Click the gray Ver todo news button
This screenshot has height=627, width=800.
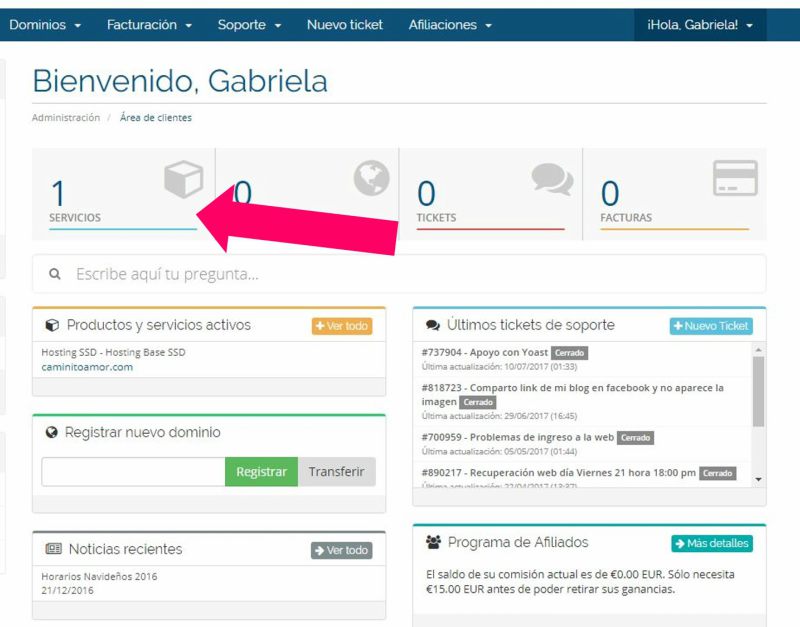[342, 550]
